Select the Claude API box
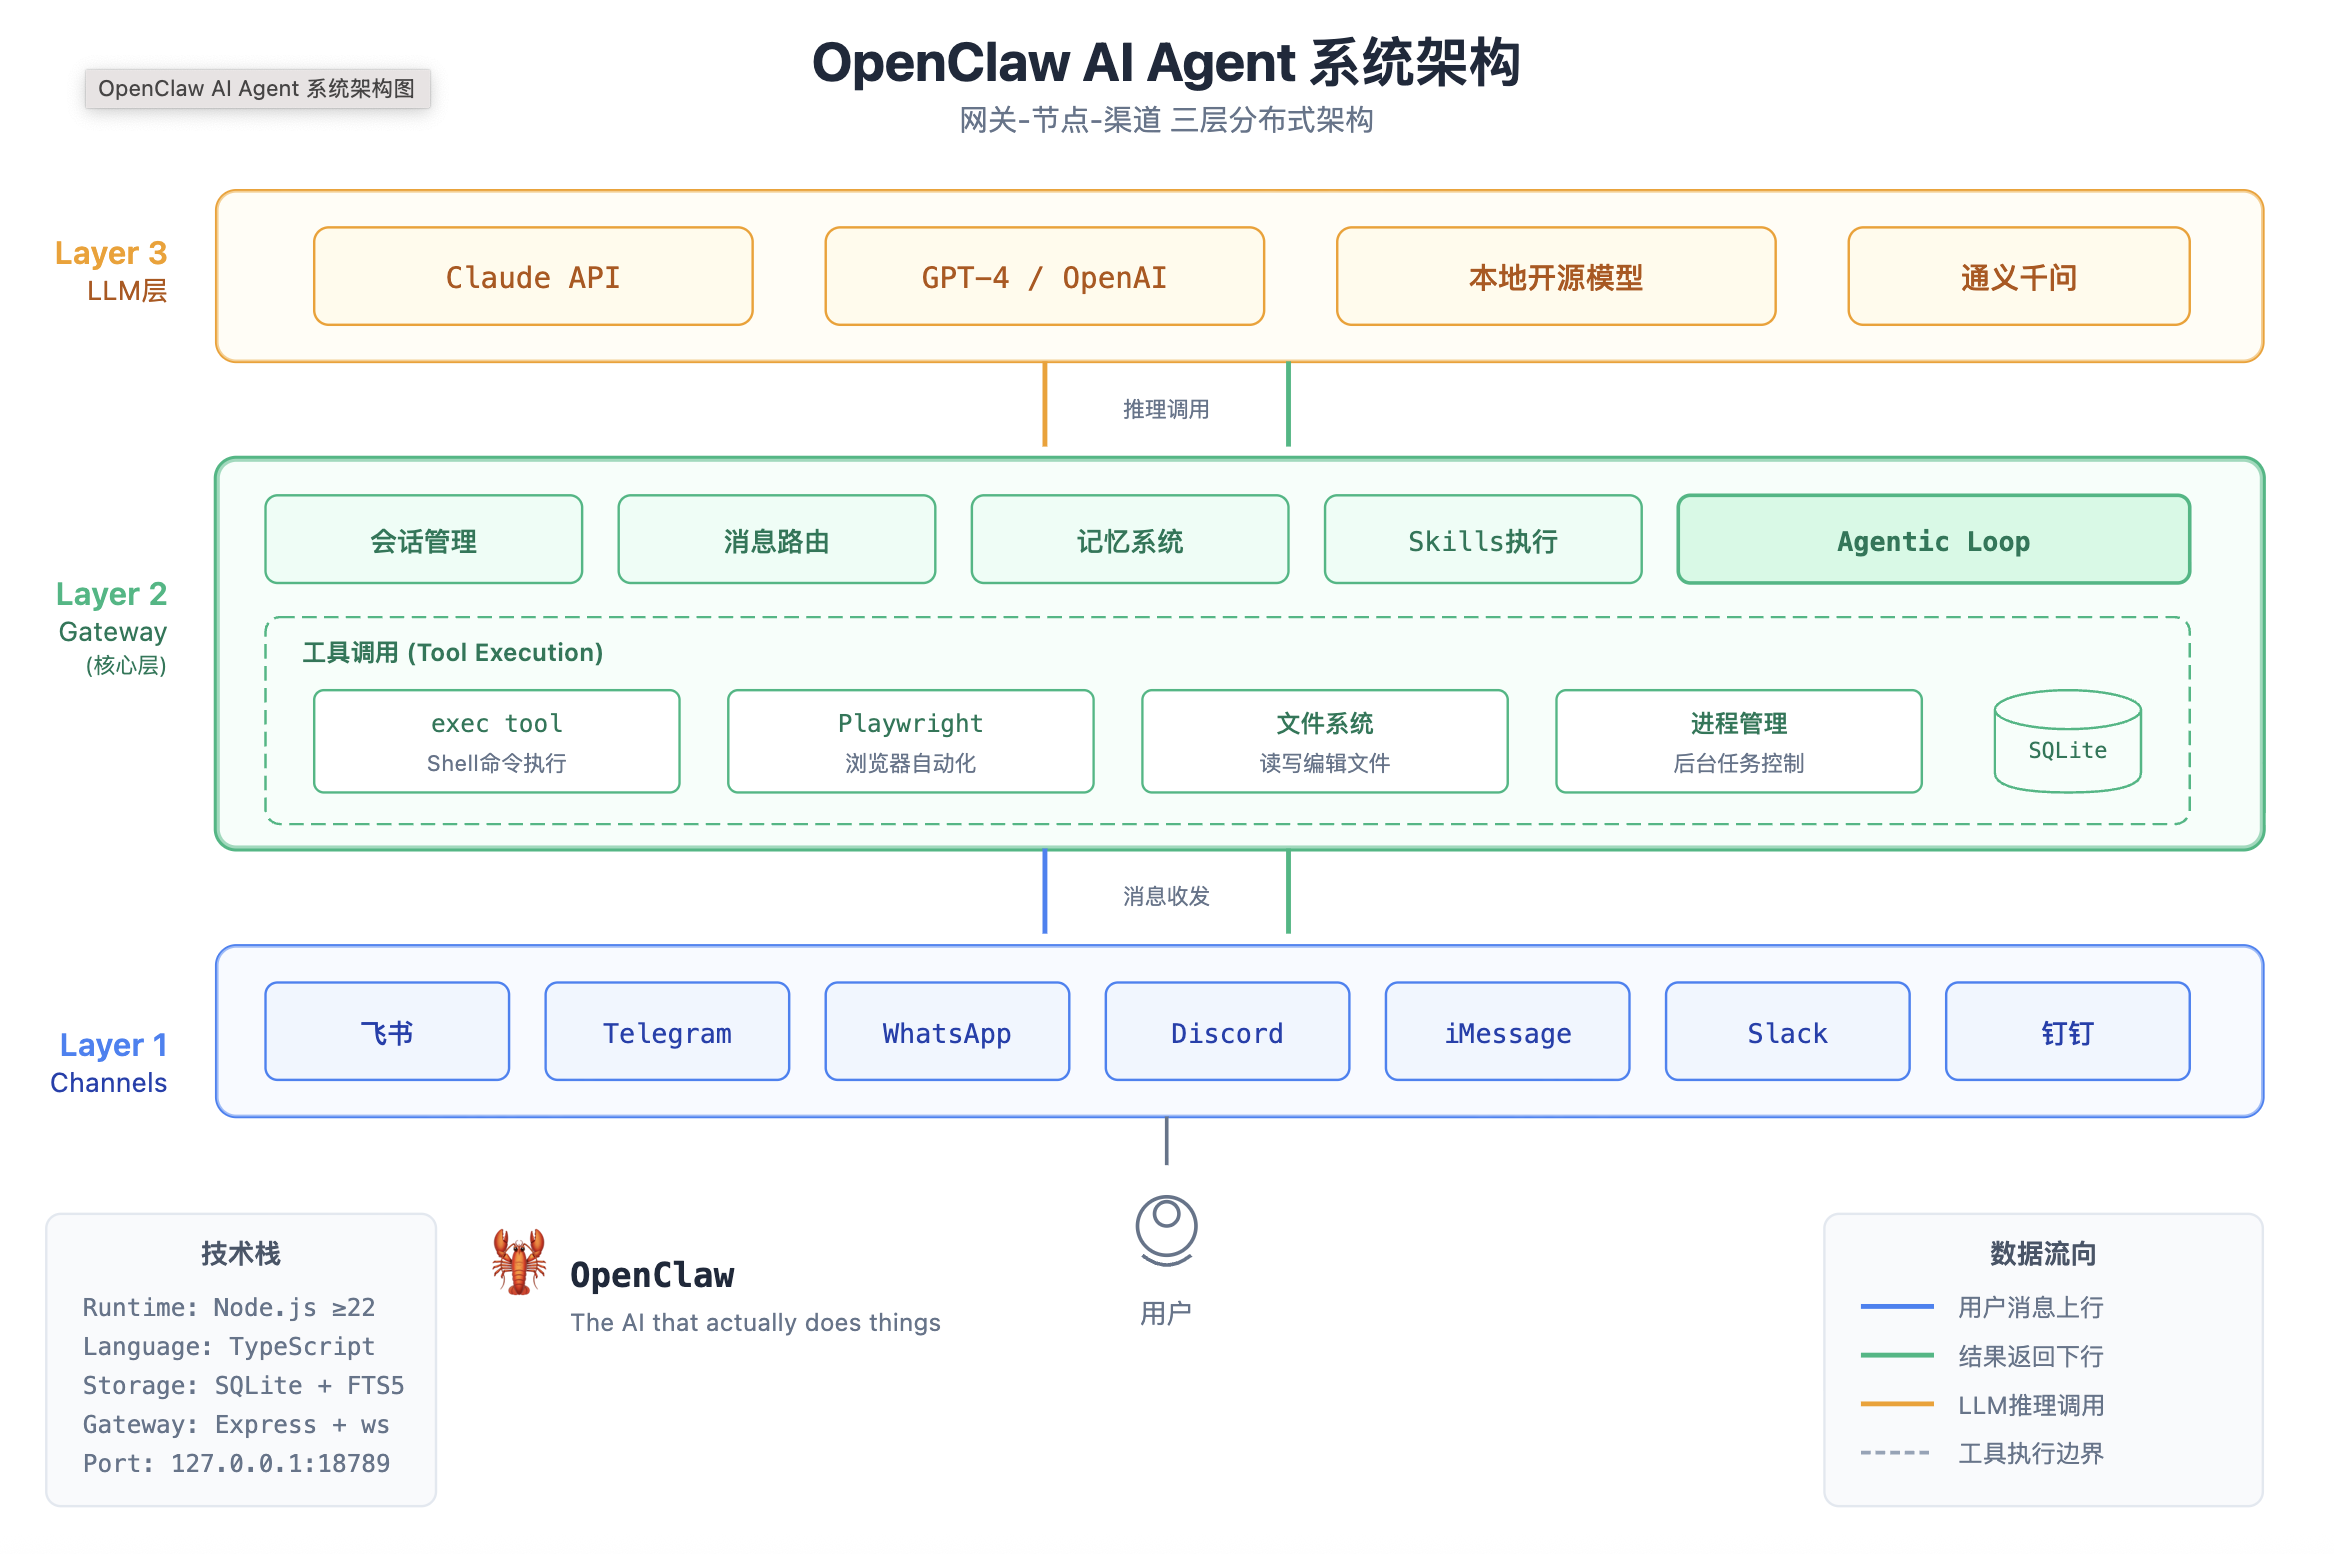Viewport: 2334px width, 1554px height. point(533,276)
